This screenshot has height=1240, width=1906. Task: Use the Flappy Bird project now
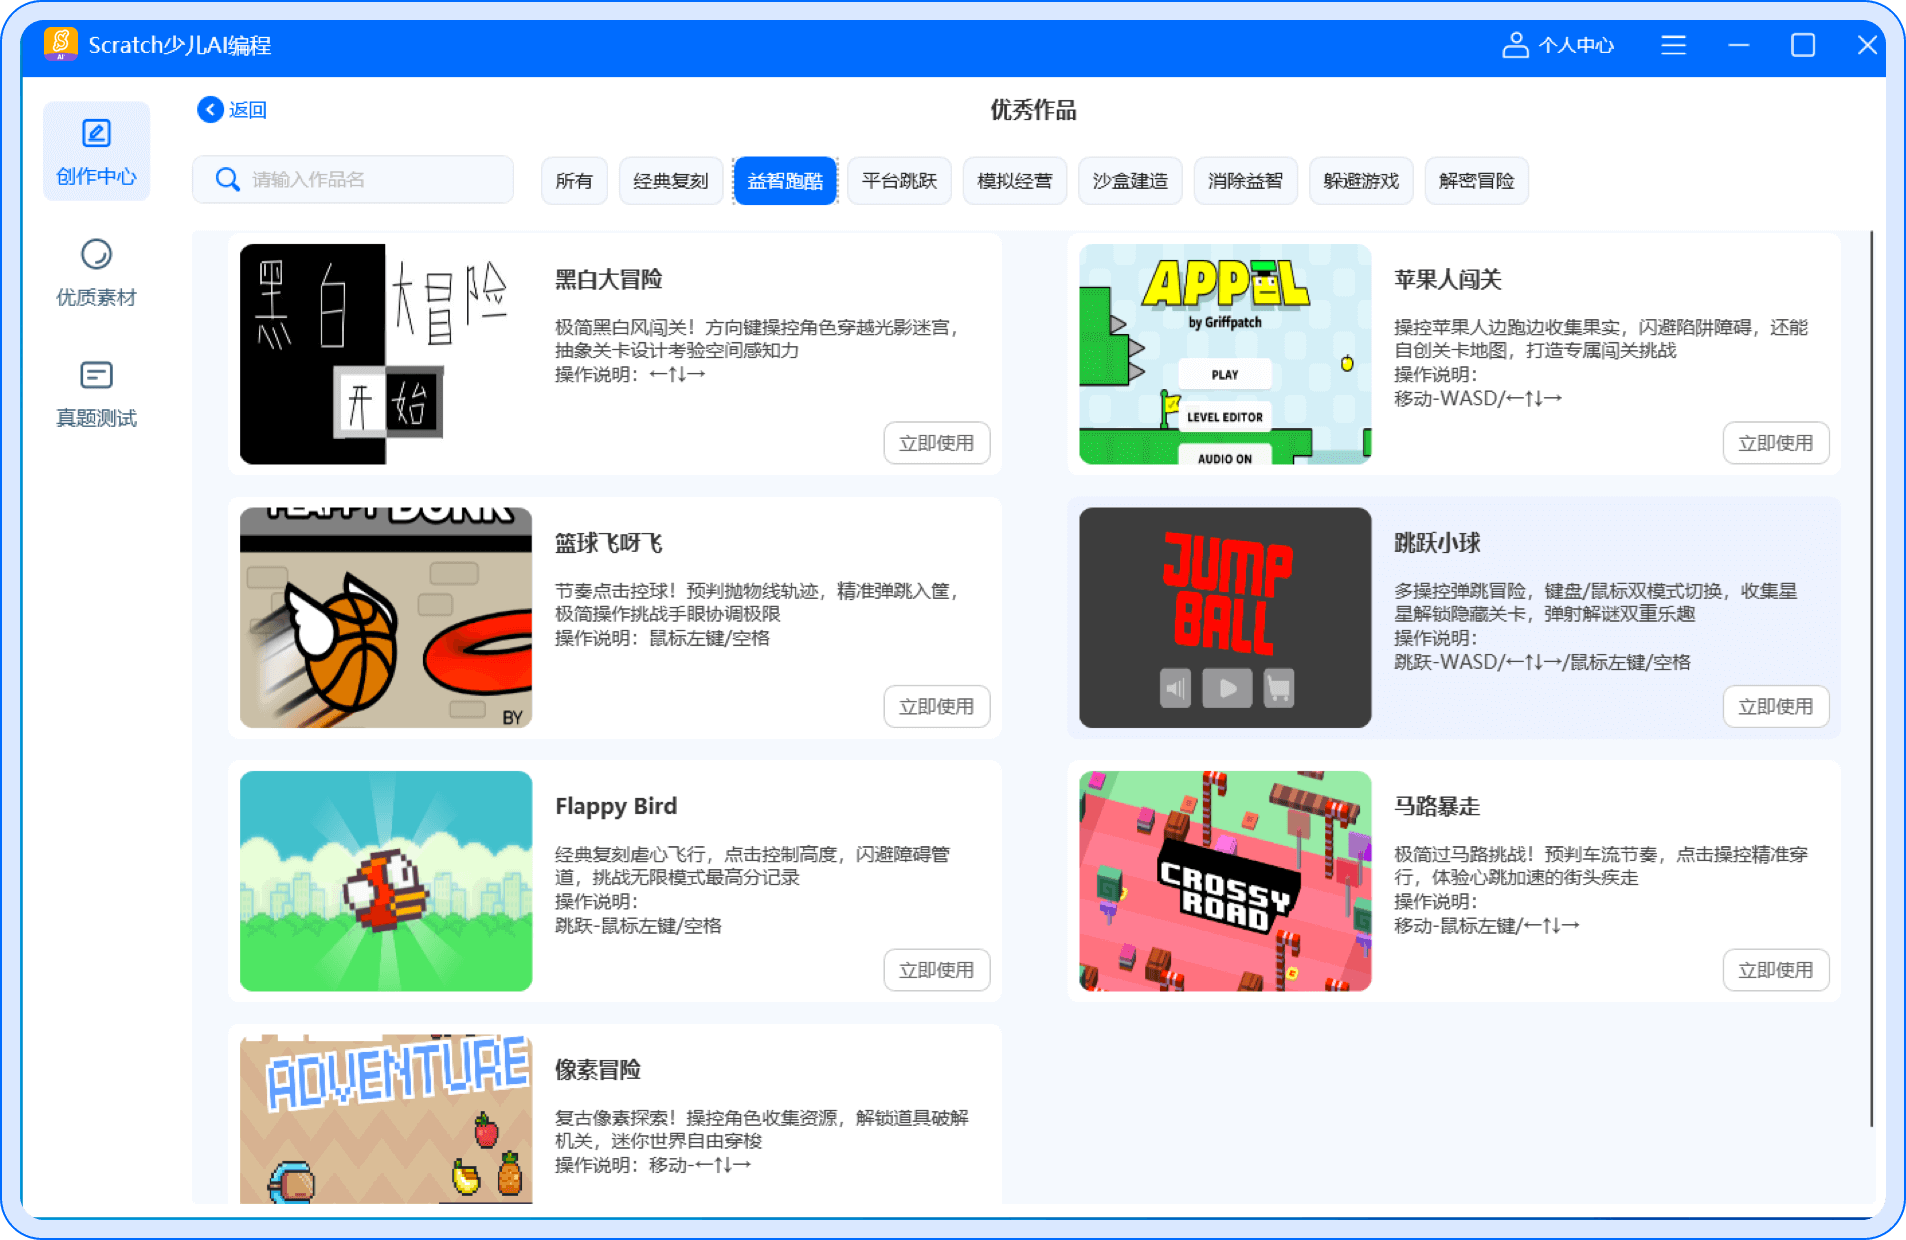click(x=936, y=970)
